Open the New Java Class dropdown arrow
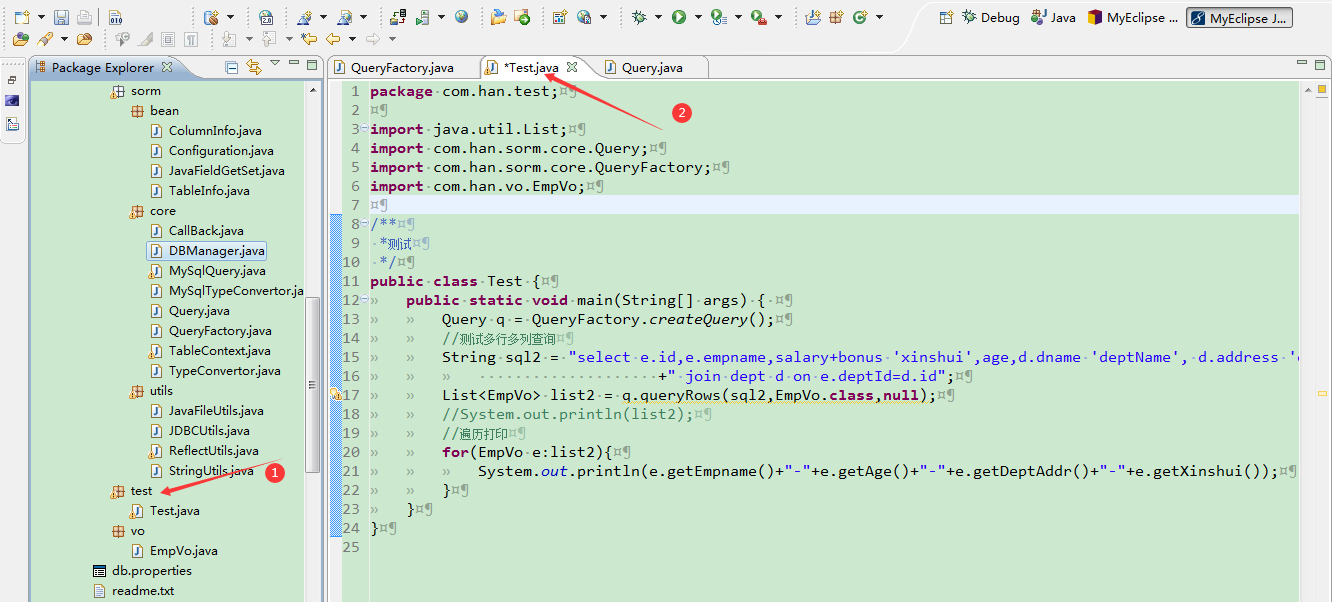The width and height of the screenshot is (1332, 602). pos(880,17)
